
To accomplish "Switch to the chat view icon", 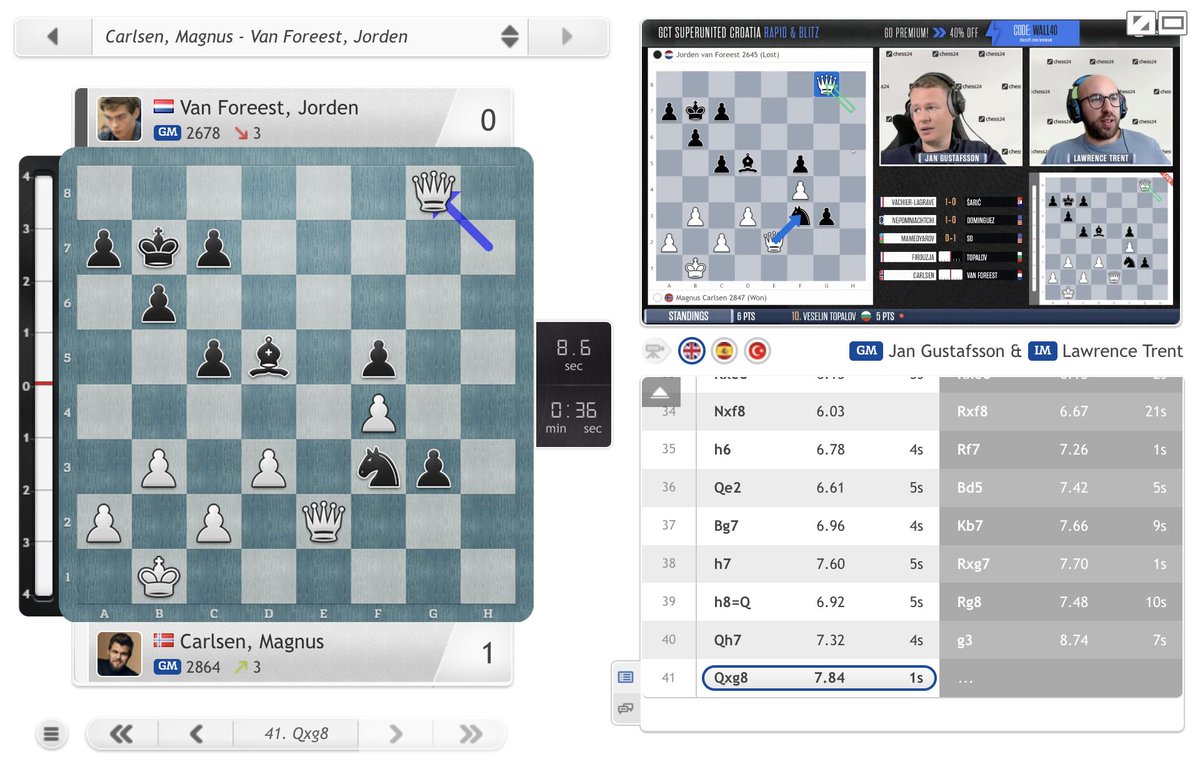I will [x=625, y=709].
